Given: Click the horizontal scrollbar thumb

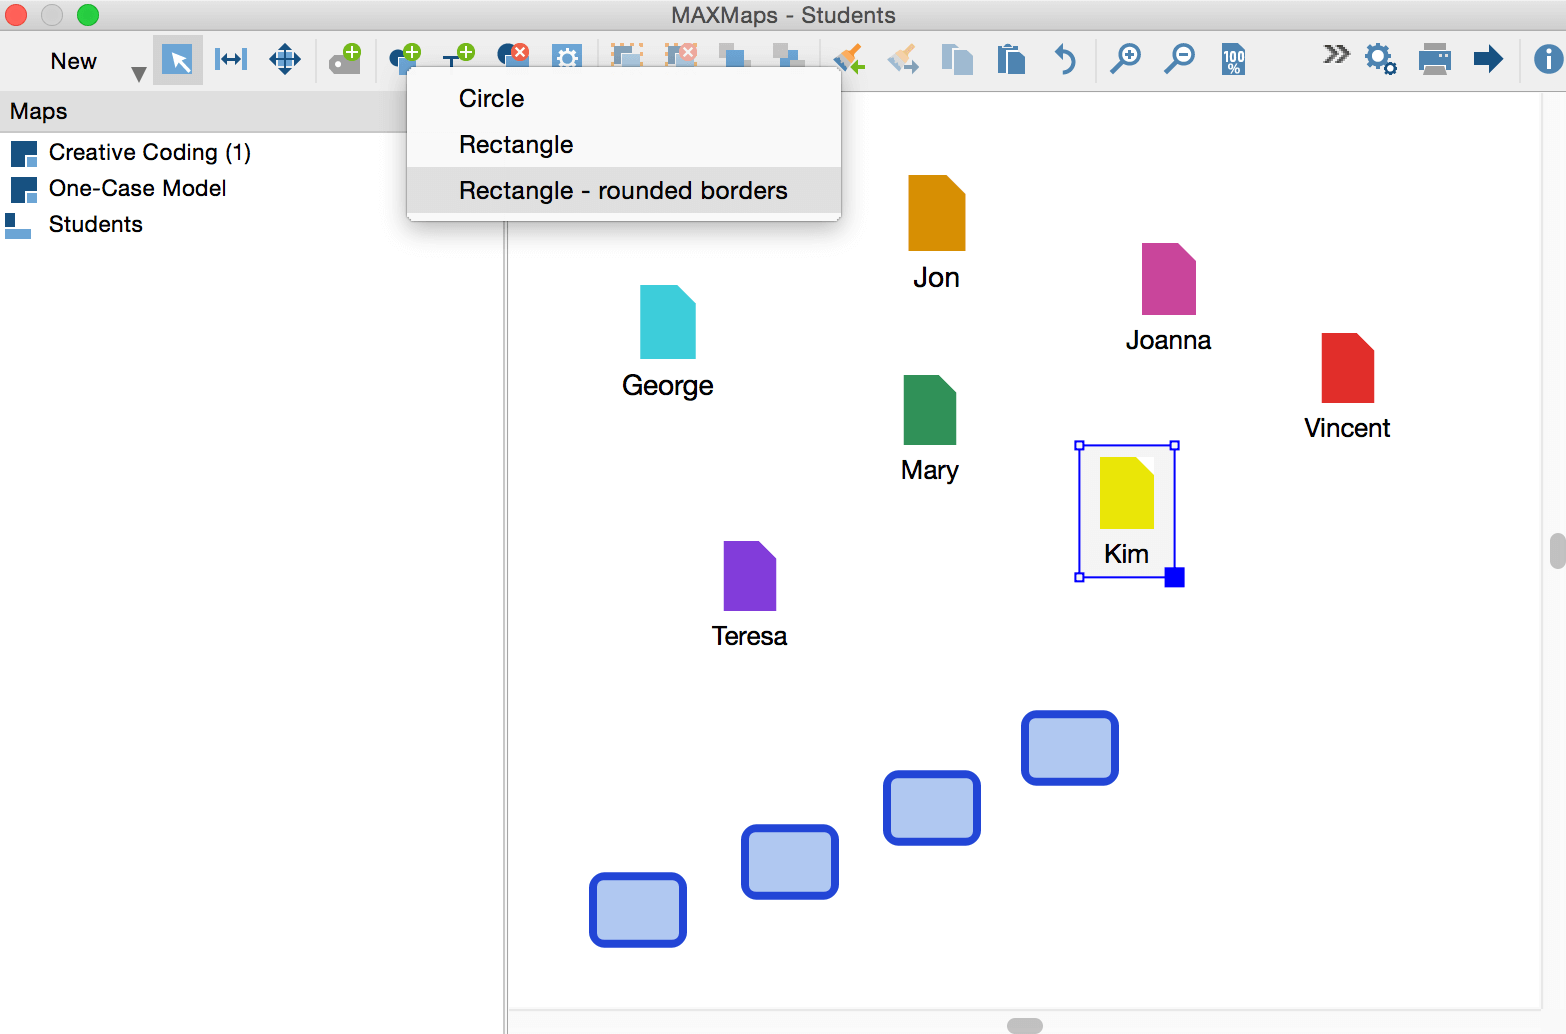Looking at the screenshot, I should 1025,1025.
